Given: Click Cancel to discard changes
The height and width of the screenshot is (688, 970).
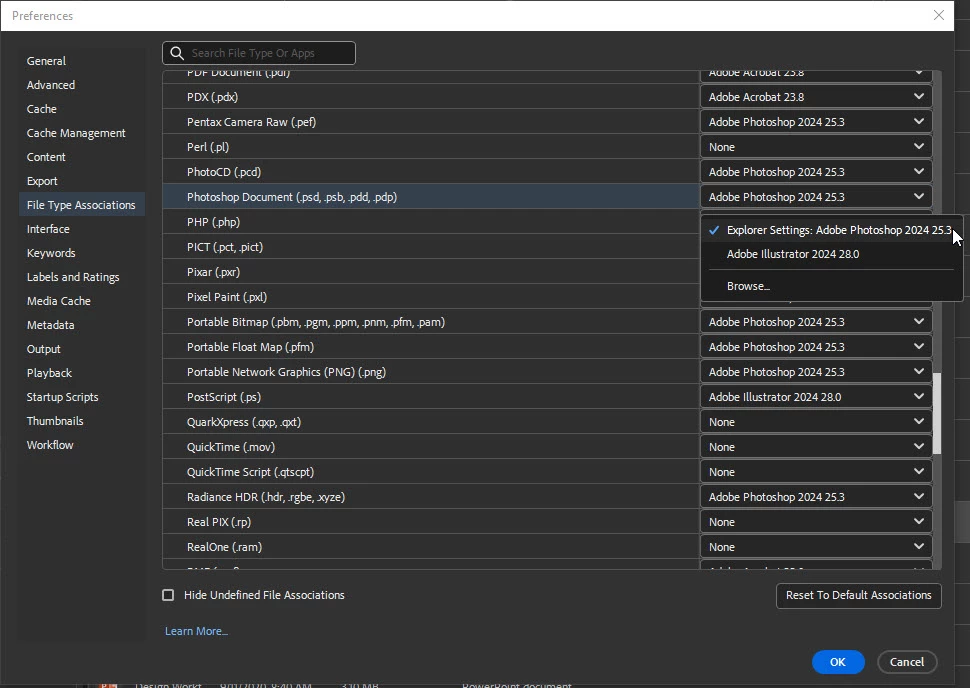Looking at the screenshot, I should click(x=907, y=662).
